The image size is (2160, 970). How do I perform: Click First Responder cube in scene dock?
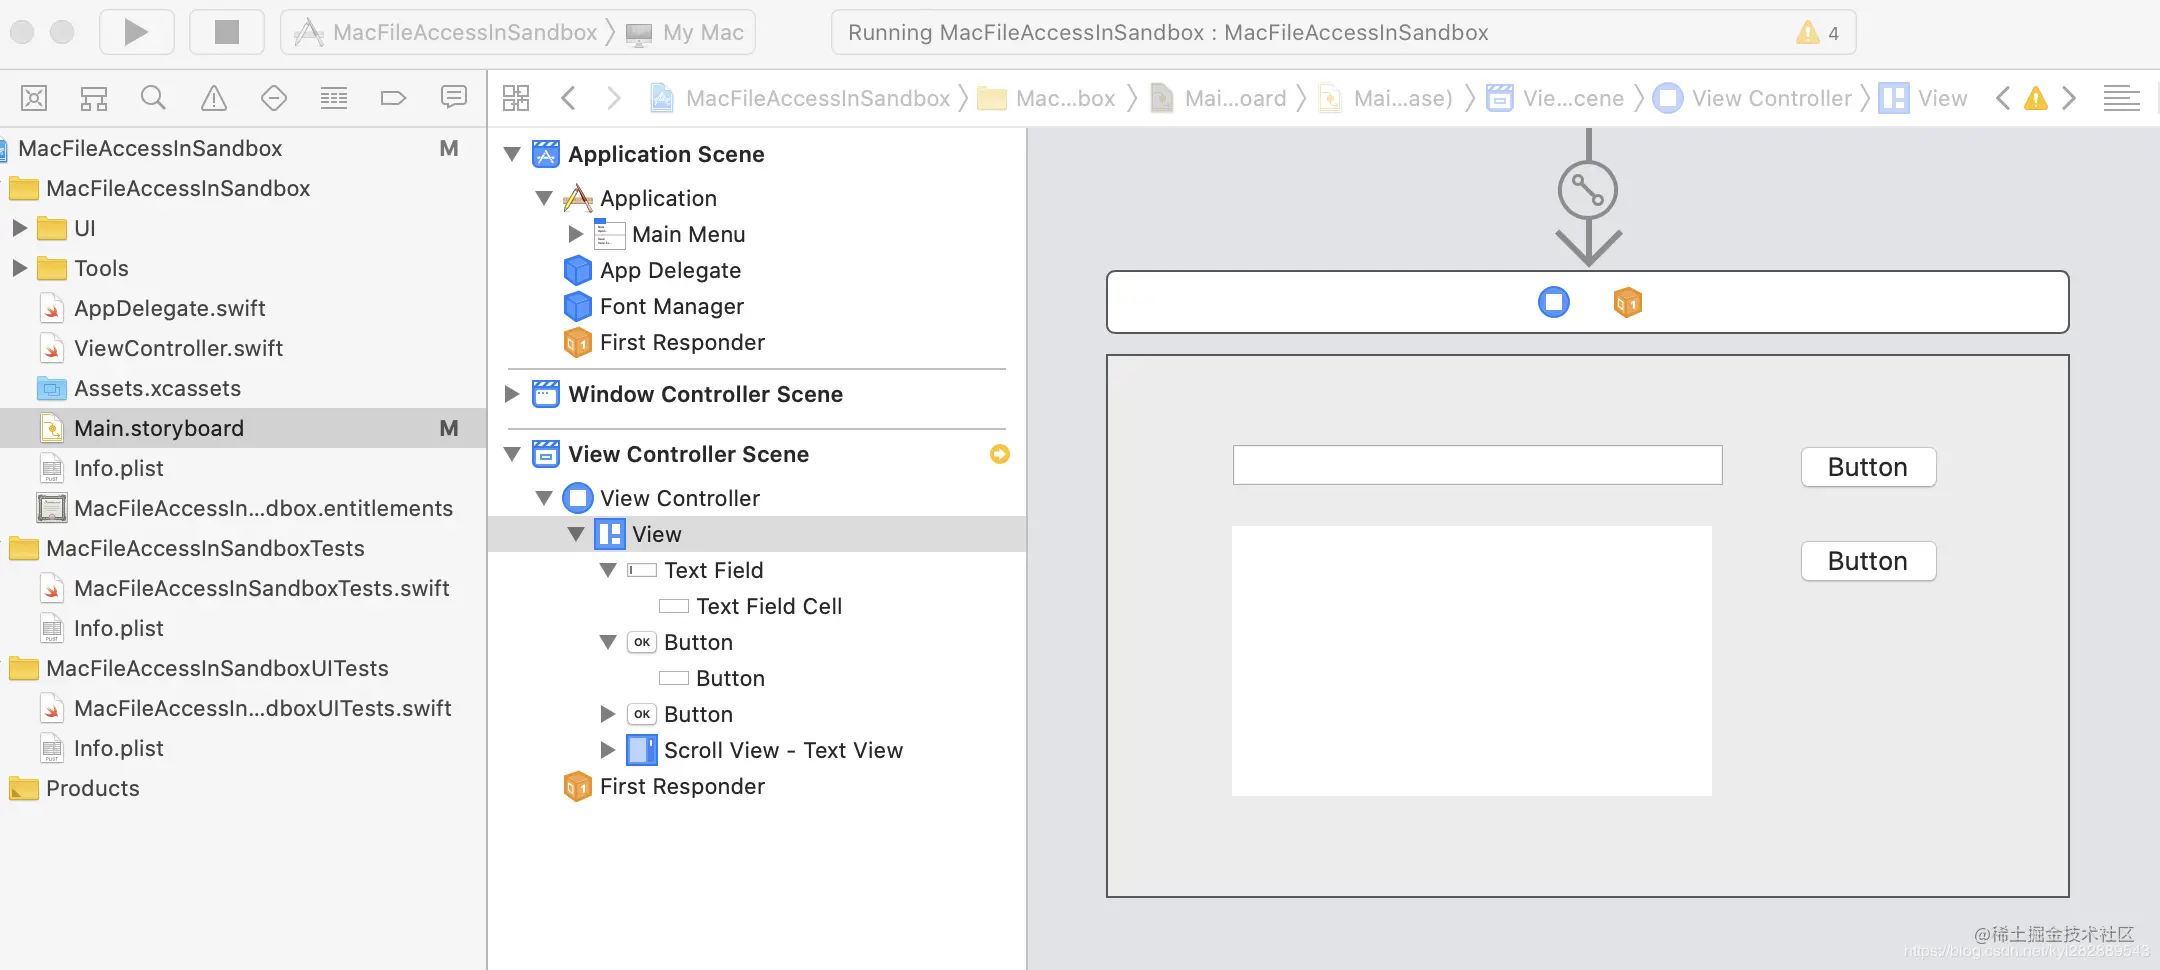pyautogui.click(x=1628, y=302)
